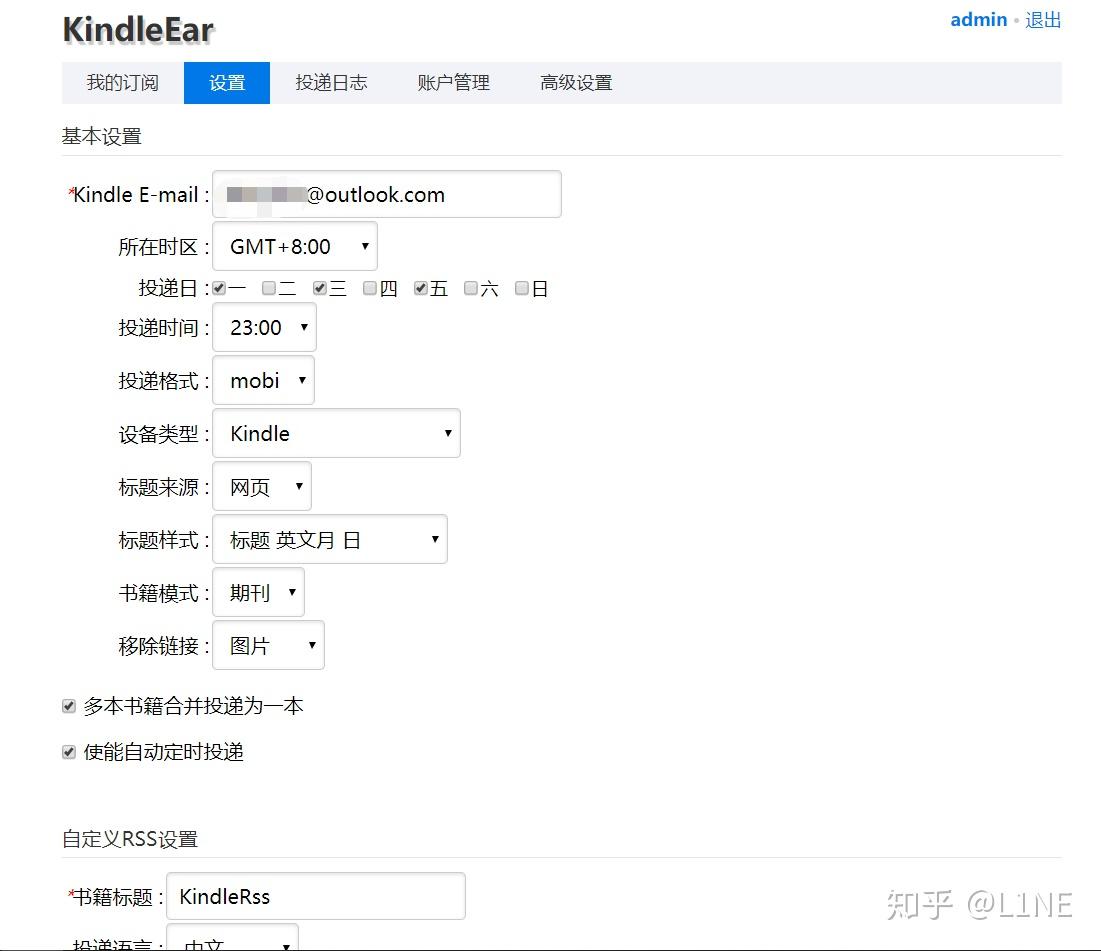Viewport: 1101px width, 951px height.
Task: Expand the 书籍模式 book mode dropdown
Action: click(x=258, y=592)
